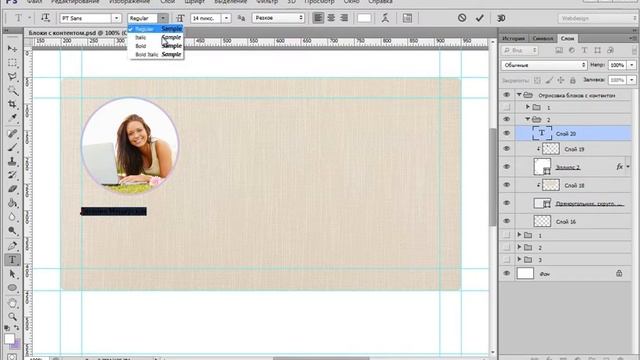Hide the Слой 18 layer

tap(507, 185)
